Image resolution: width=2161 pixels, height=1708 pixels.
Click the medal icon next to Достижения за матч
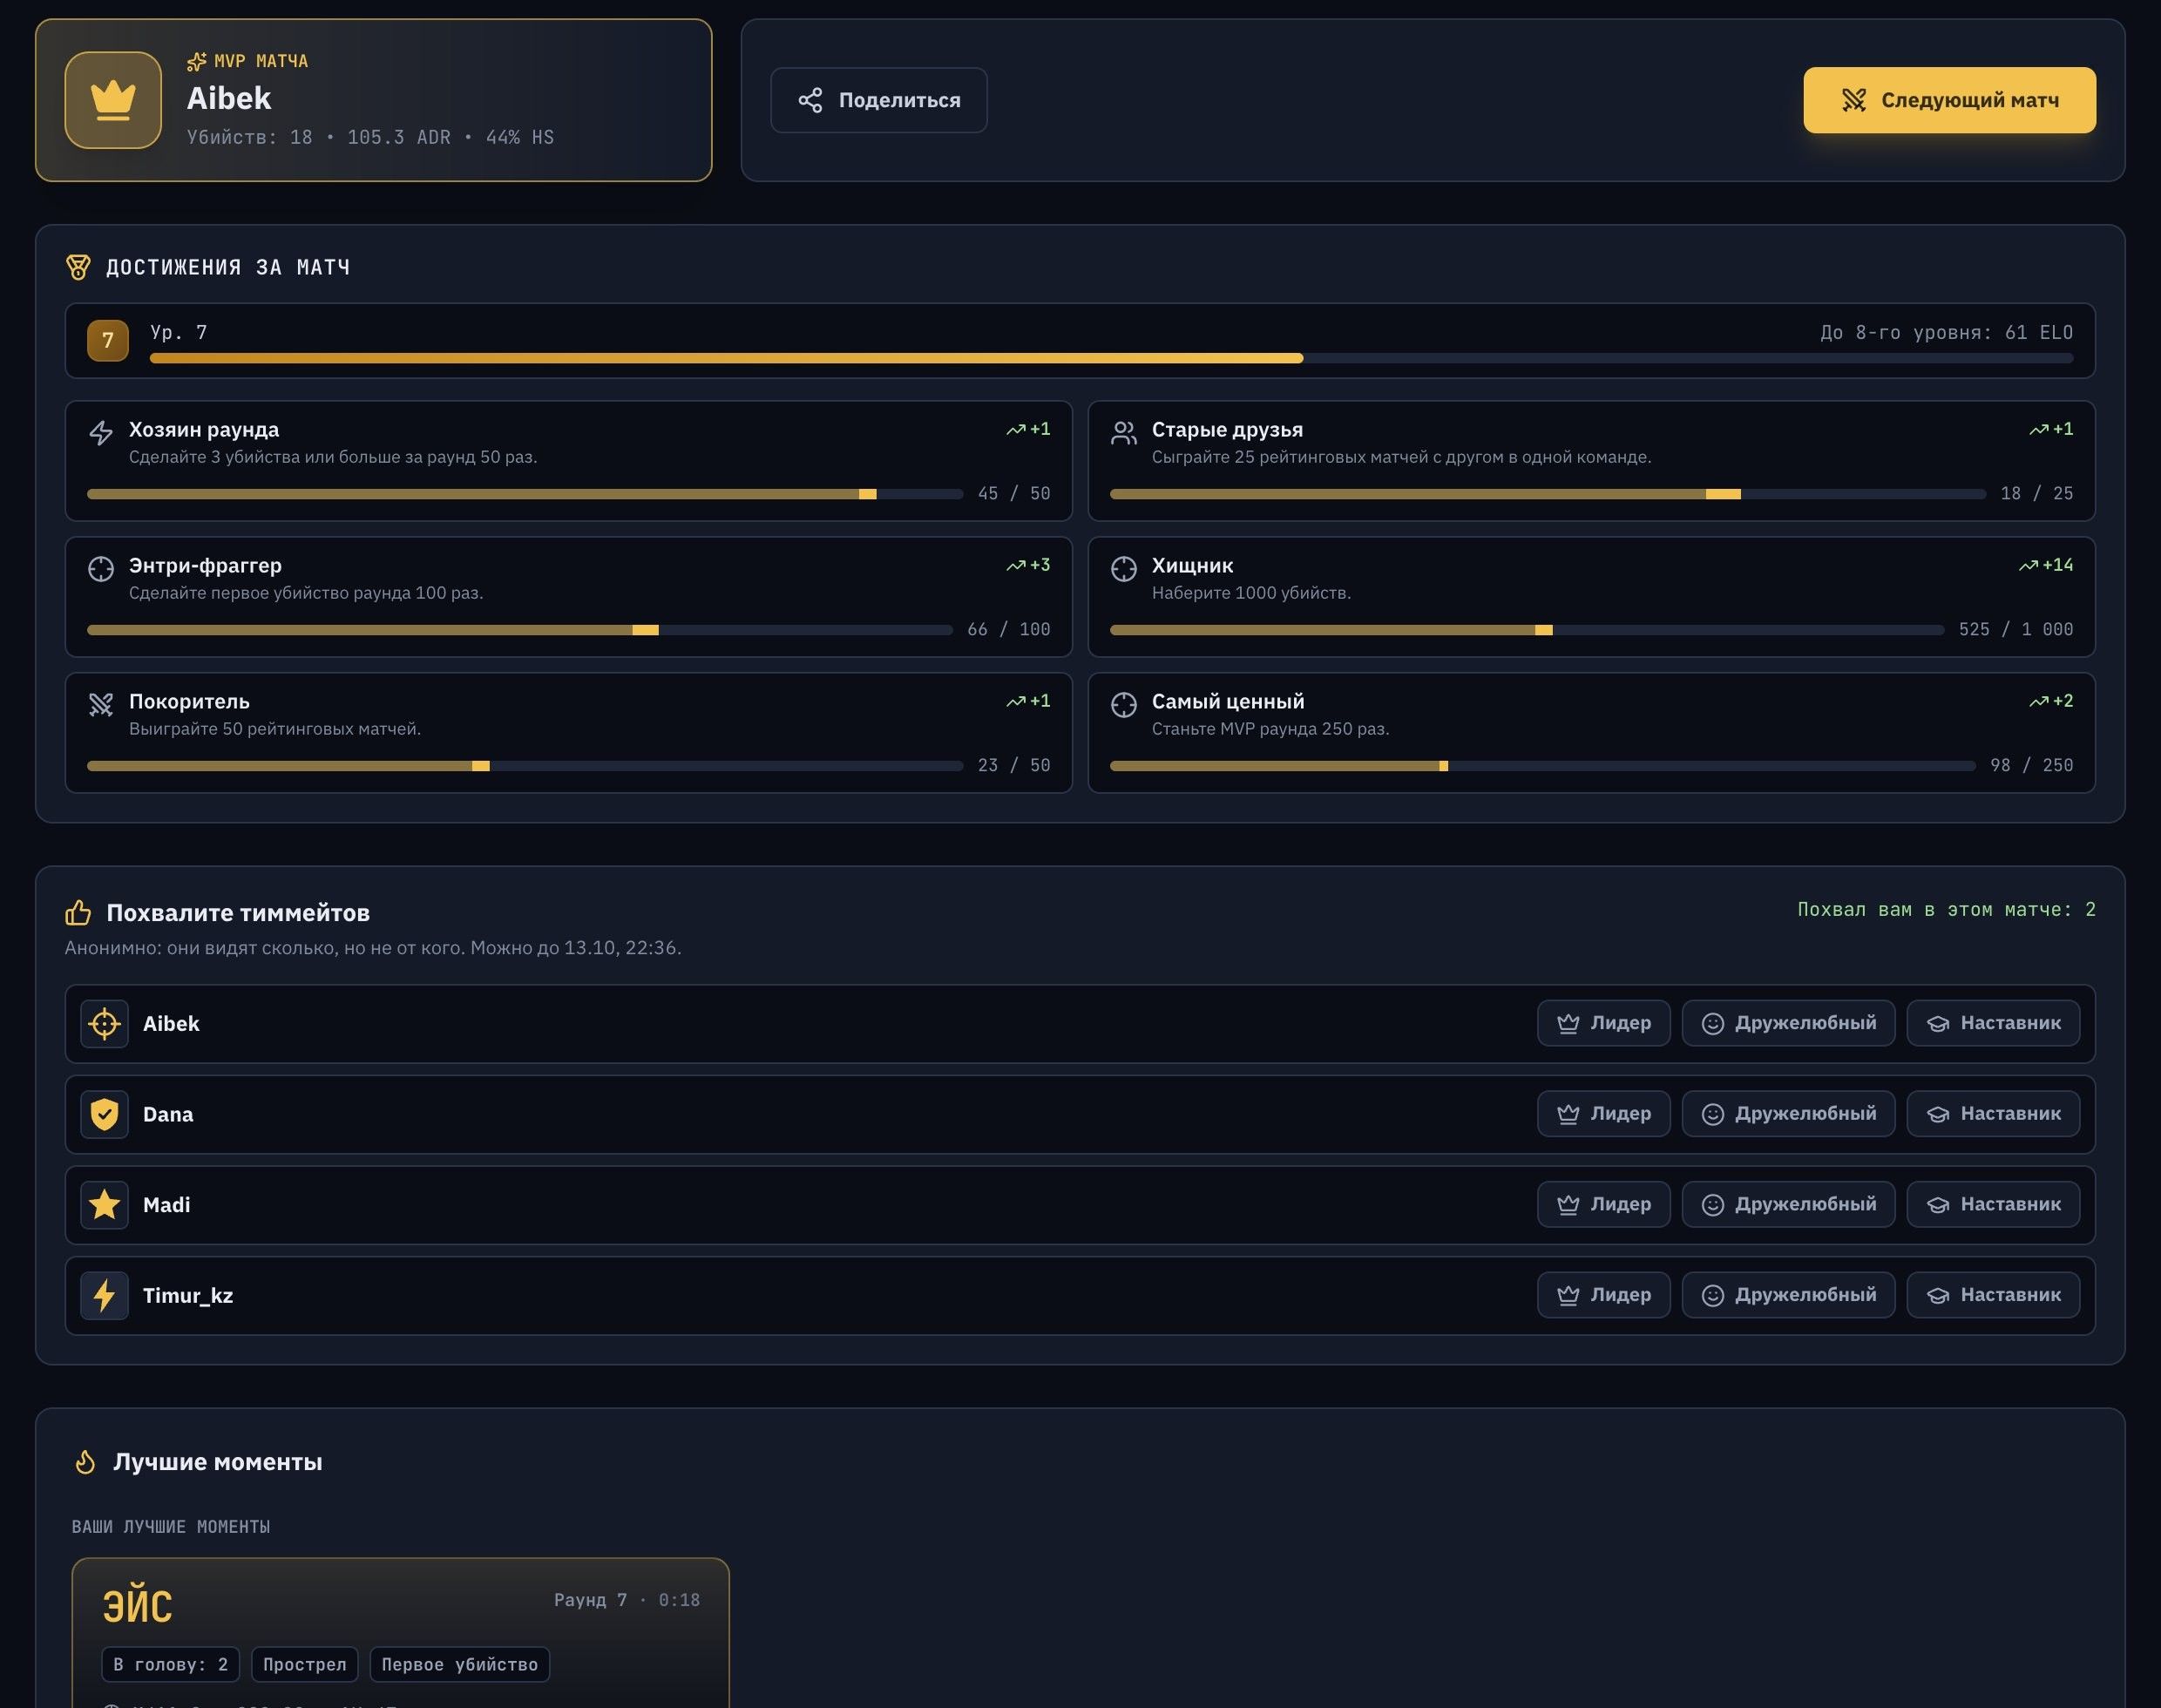78,267
